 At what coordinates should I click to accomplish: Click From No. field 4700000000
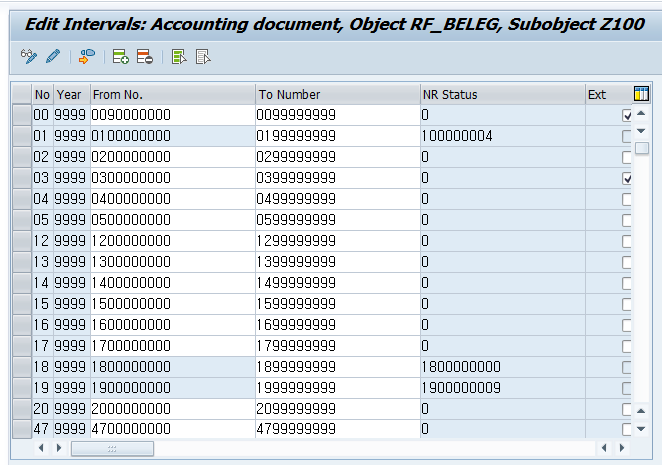click(x=173, y=430)
